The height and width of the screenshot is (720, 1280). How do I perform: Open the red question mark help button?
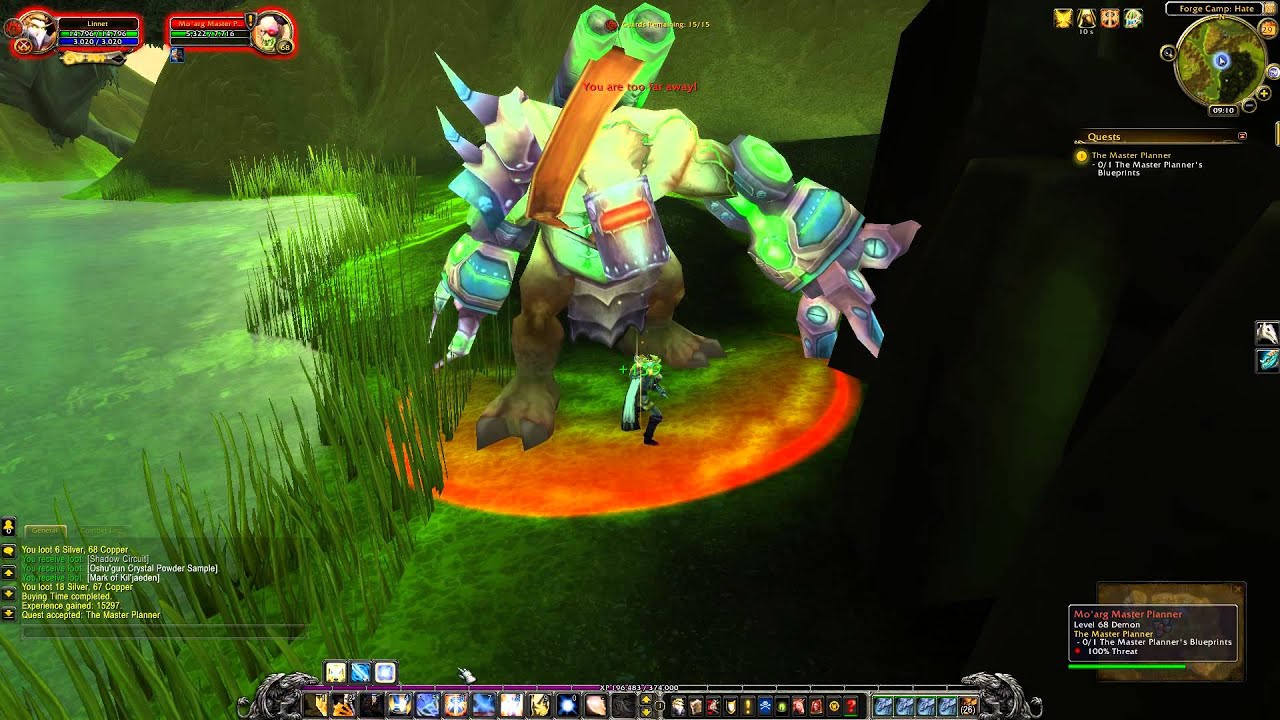point(851,706)
